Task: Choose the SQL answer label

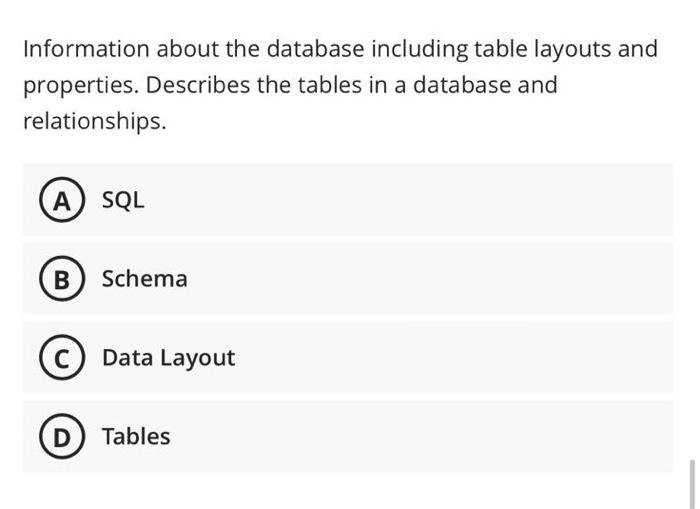Action: (x=123, y=200)
